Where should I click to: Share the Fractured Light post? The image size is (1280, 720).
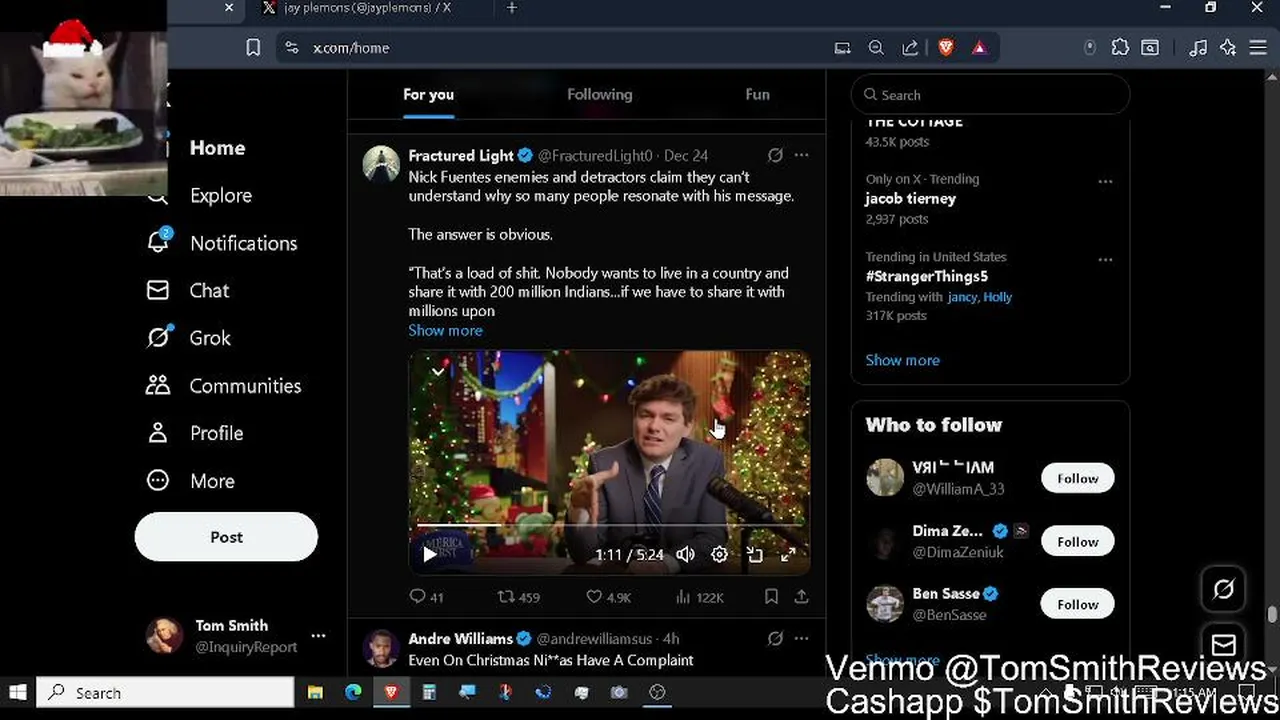801,597
